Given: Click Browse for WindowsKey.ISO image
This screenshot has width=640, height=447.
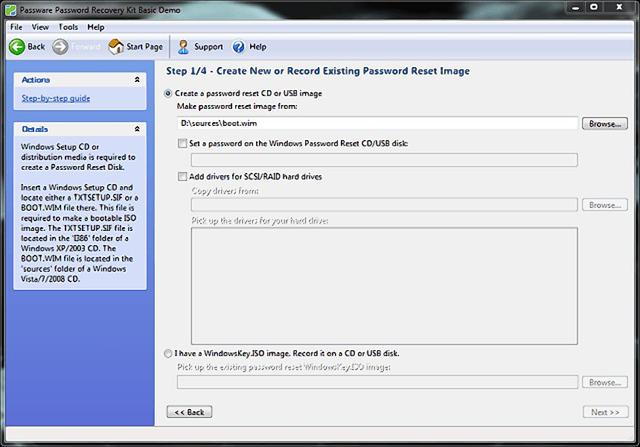Looking at the screenshot, I should [604, 383].
